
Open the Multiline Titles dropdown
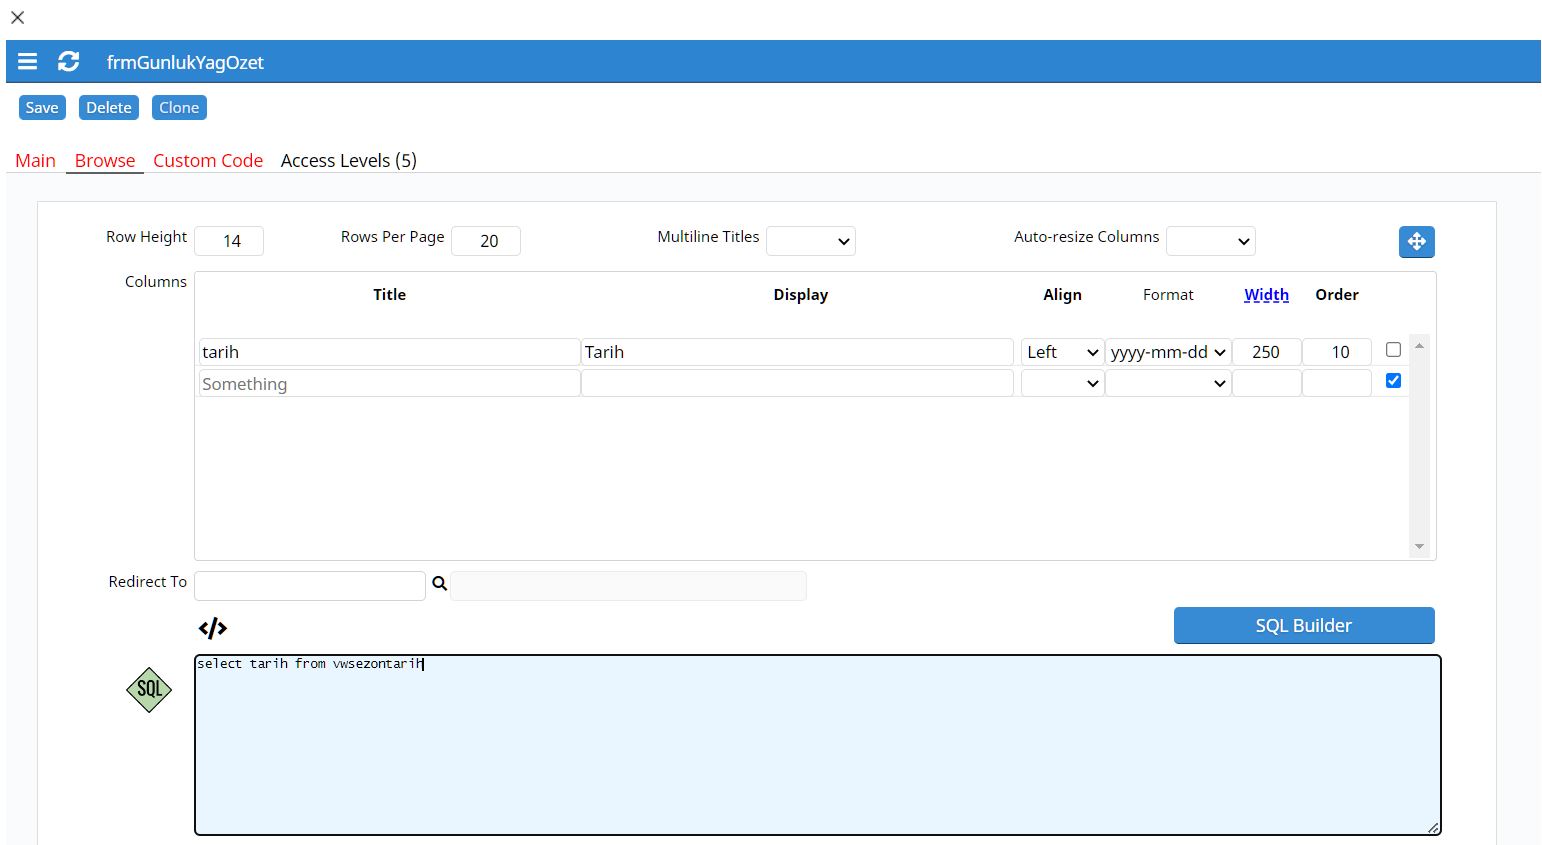[811, 241]
